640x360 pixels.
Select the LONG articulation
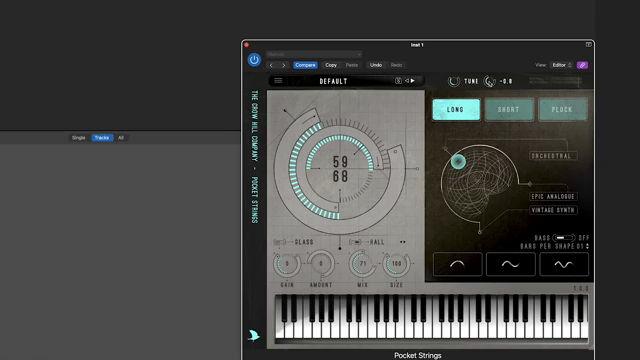point(456,109)
